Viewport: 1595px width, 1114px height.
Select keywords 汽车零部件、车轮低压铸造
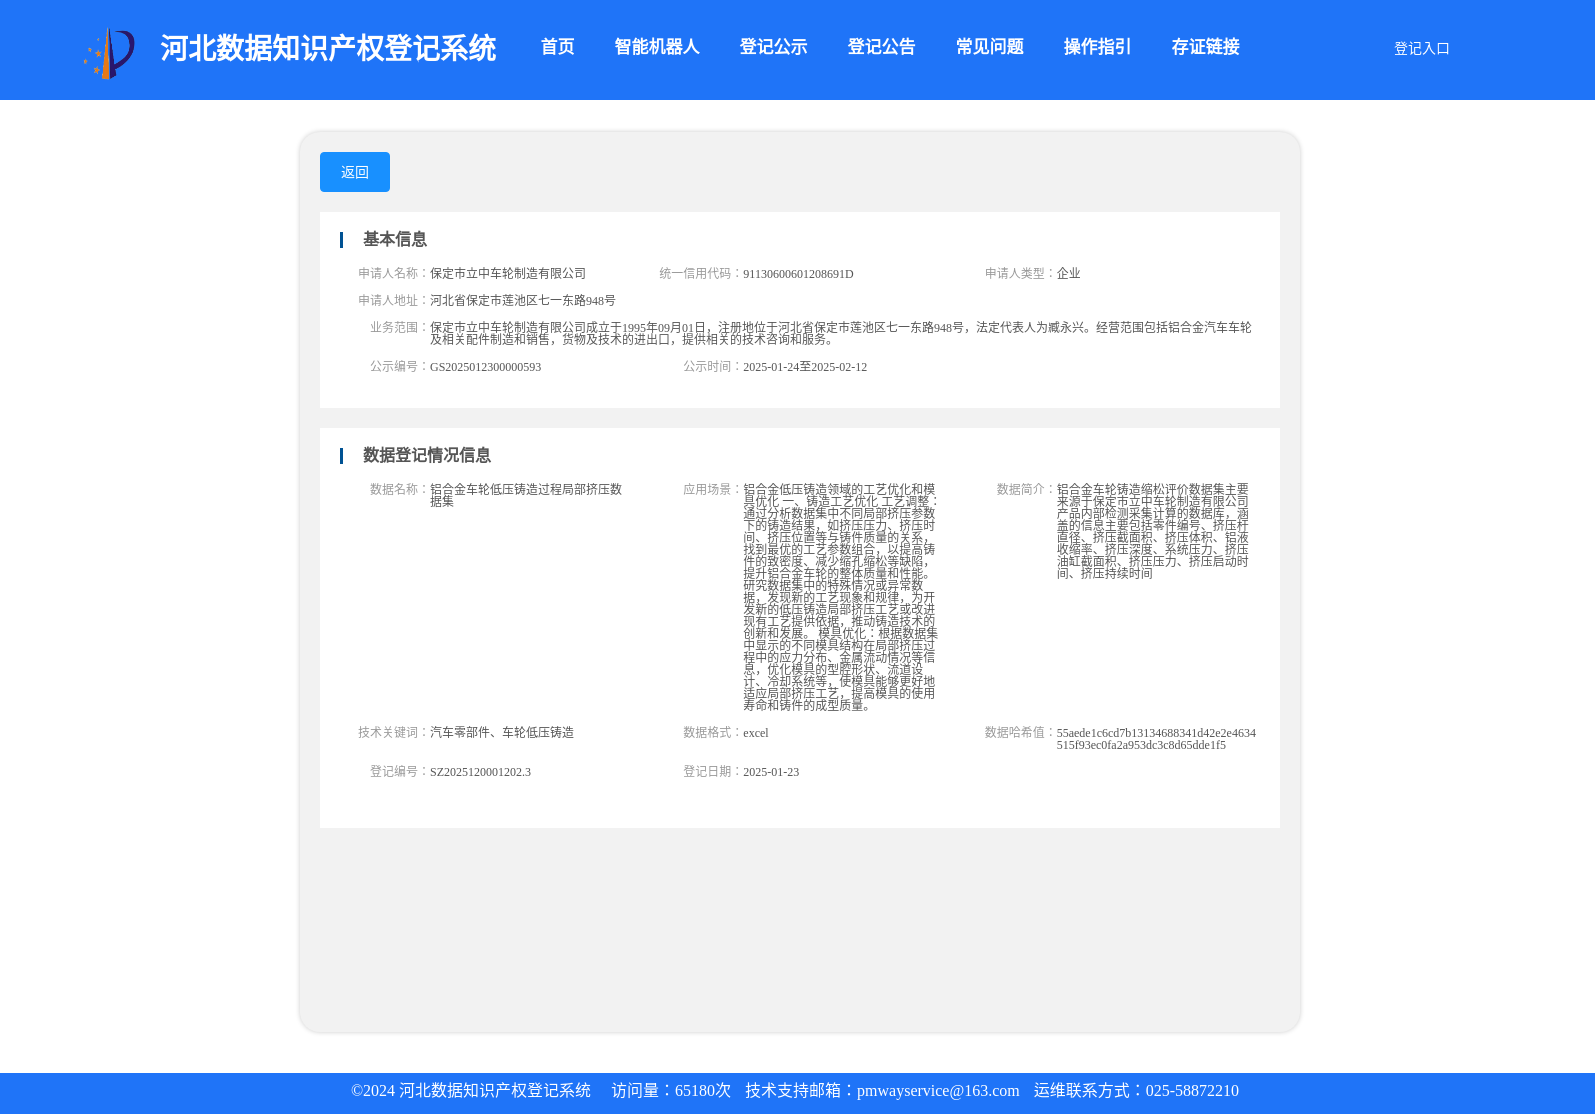click(x=502, y=732)
